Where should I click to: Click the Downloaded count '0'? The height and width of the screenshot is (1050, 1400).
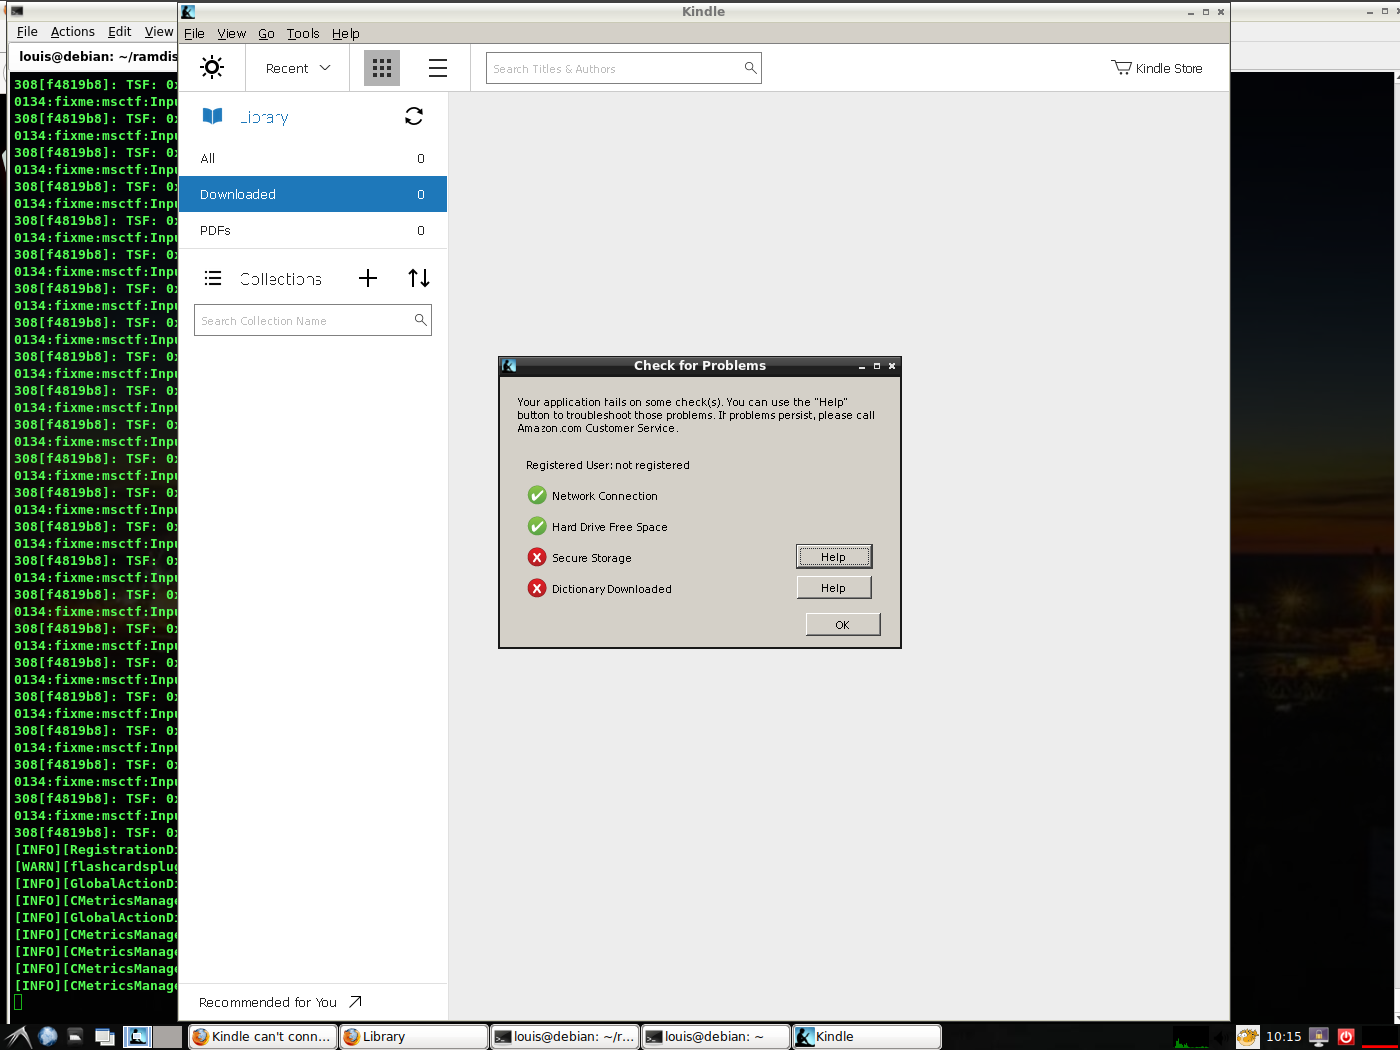coord(421,194)
